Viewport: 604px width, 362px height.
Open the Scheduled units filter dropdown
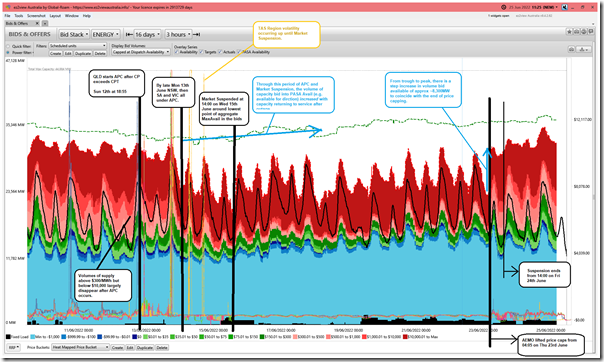click(77, 46)
